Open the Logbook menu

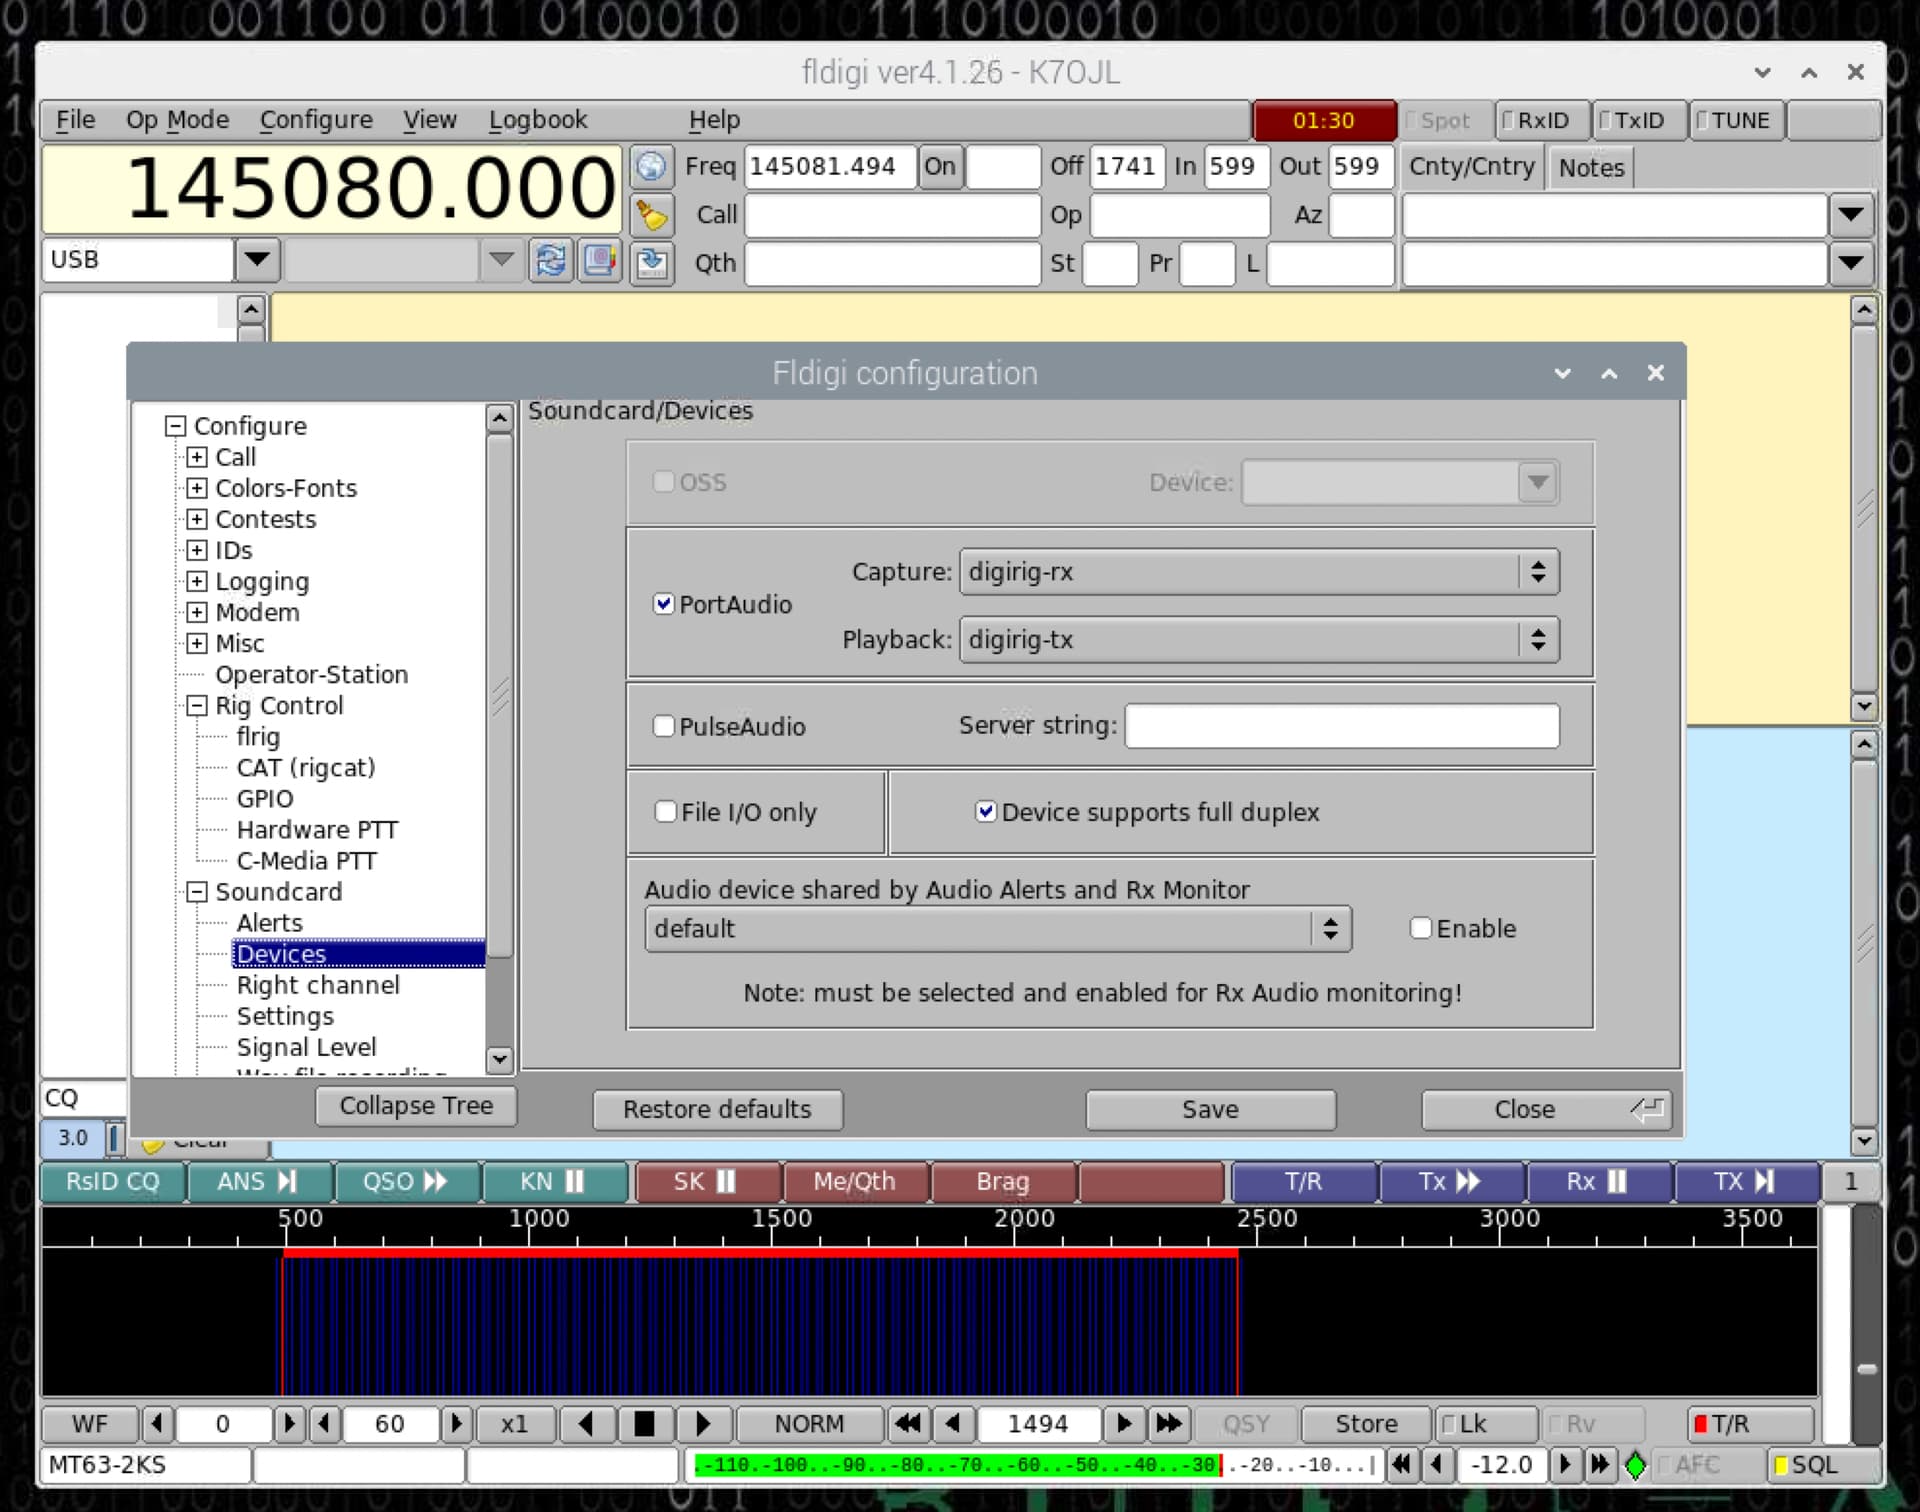click(538, 120)
